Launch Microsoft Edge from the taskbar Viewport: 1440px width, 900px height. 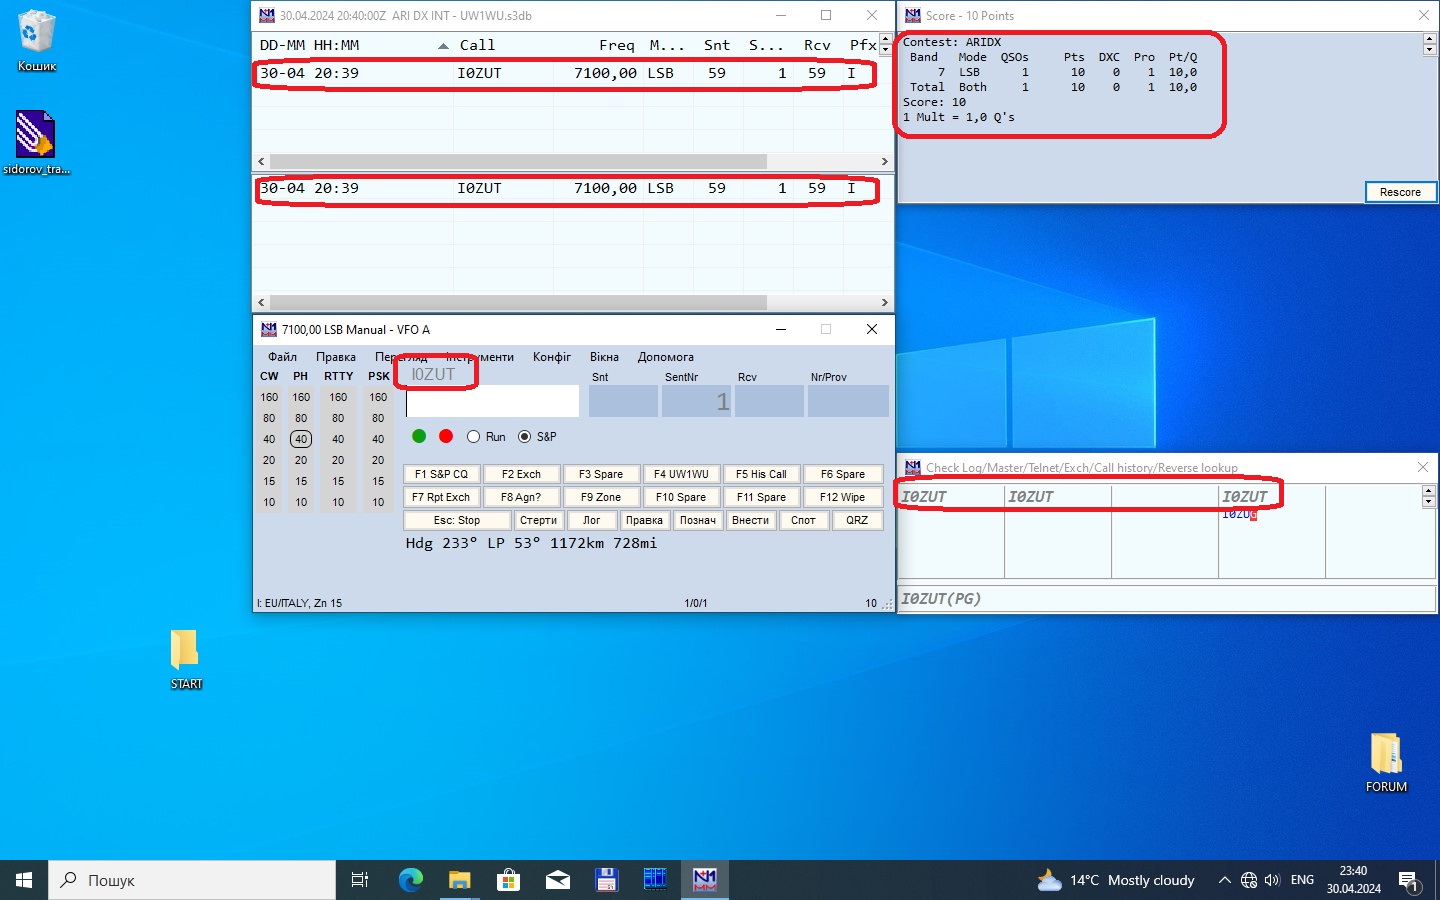click(x=411, y=880)
